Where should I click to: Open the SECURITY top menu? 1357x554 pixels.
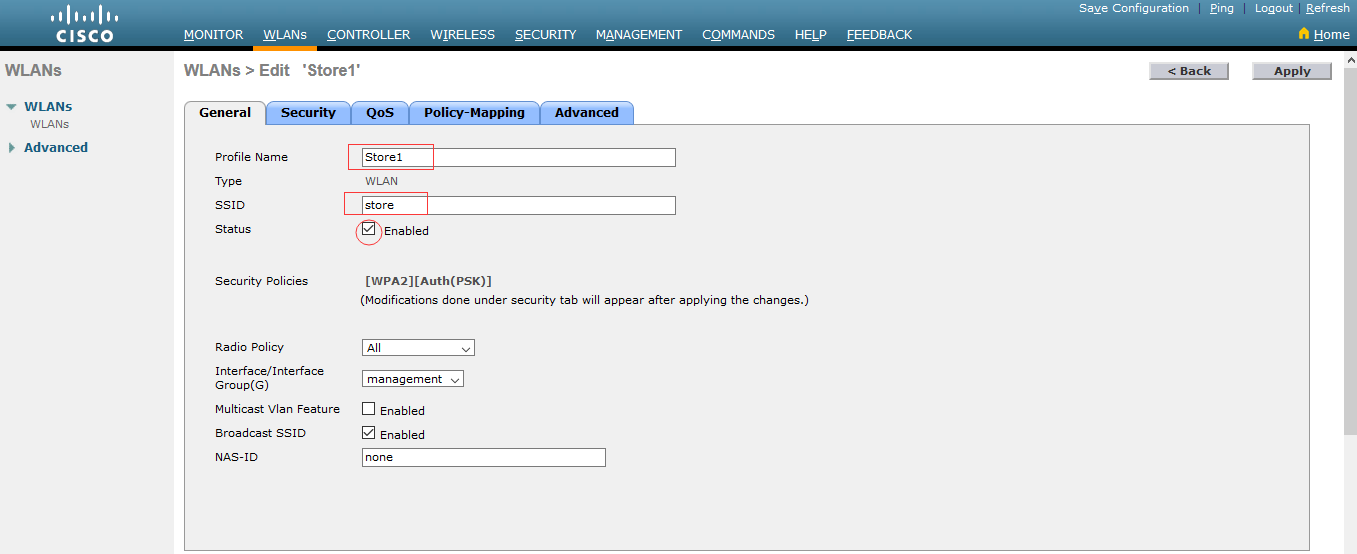545,34
